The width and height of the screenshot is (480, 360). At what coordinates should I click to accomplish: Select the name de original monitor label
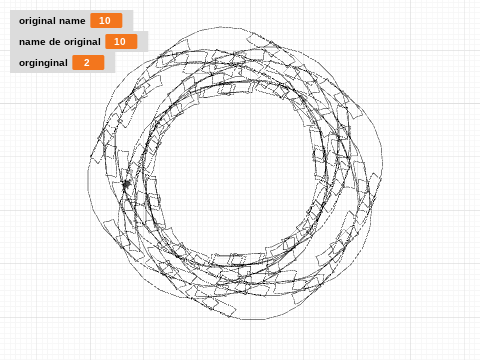point(60,42)
